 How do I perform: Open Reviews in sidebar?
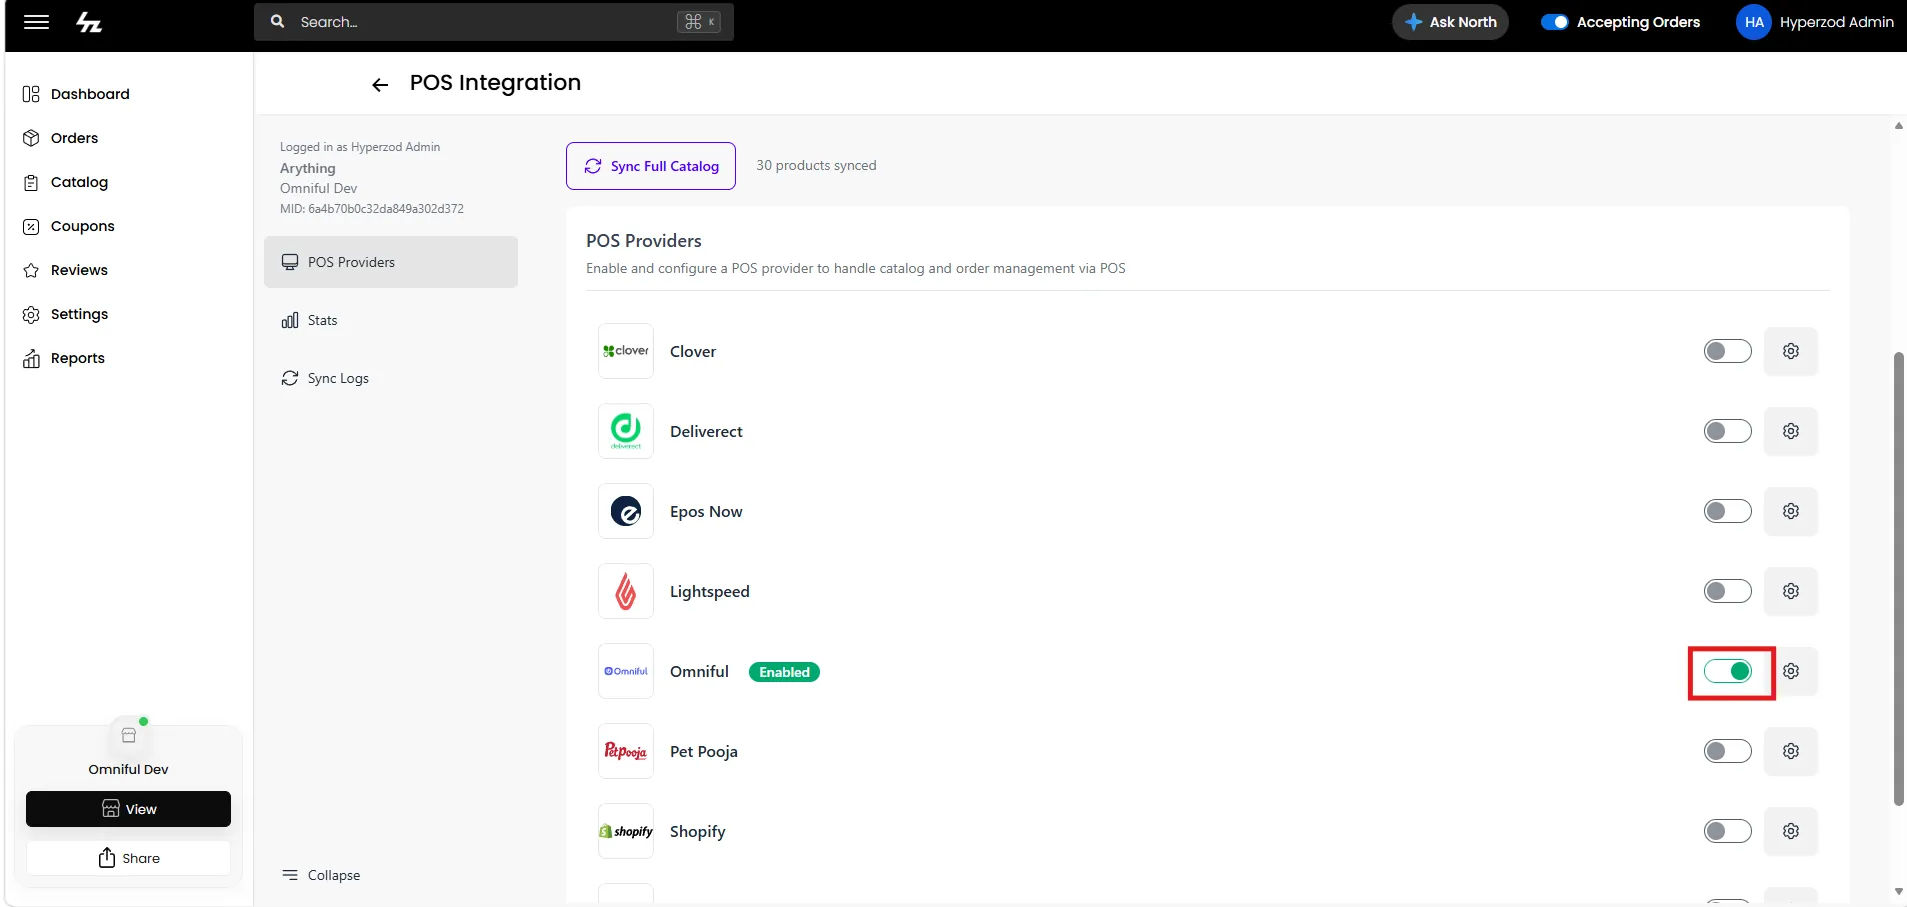[66, 270]
